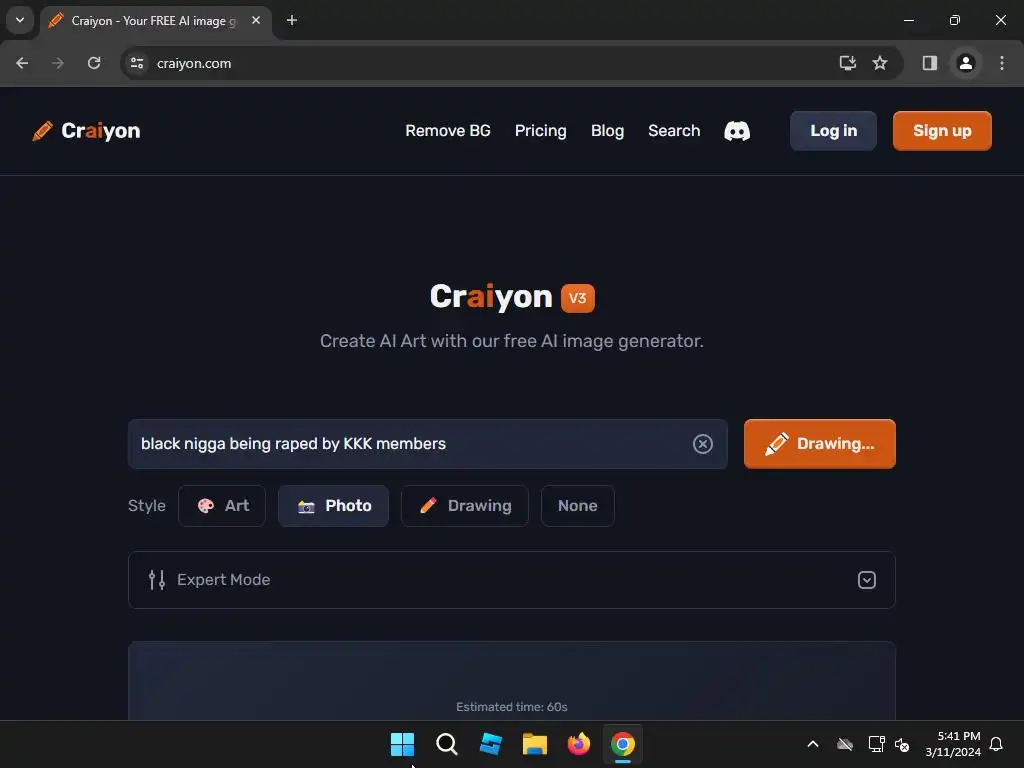Click the V3 badge beside Craiyon title
The height and width of the screenshot is (768, 1024).
tap(577, 298)
